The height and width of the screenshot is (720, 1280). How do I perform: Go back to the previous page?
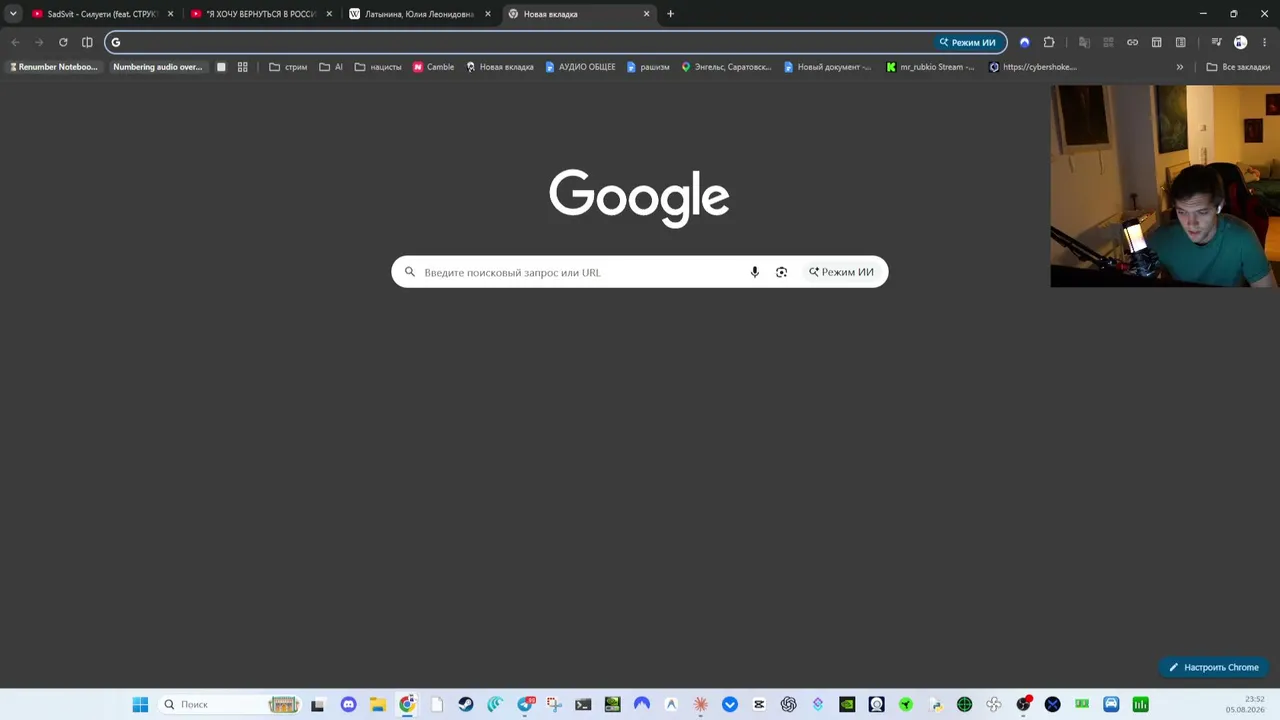[15, 42]
